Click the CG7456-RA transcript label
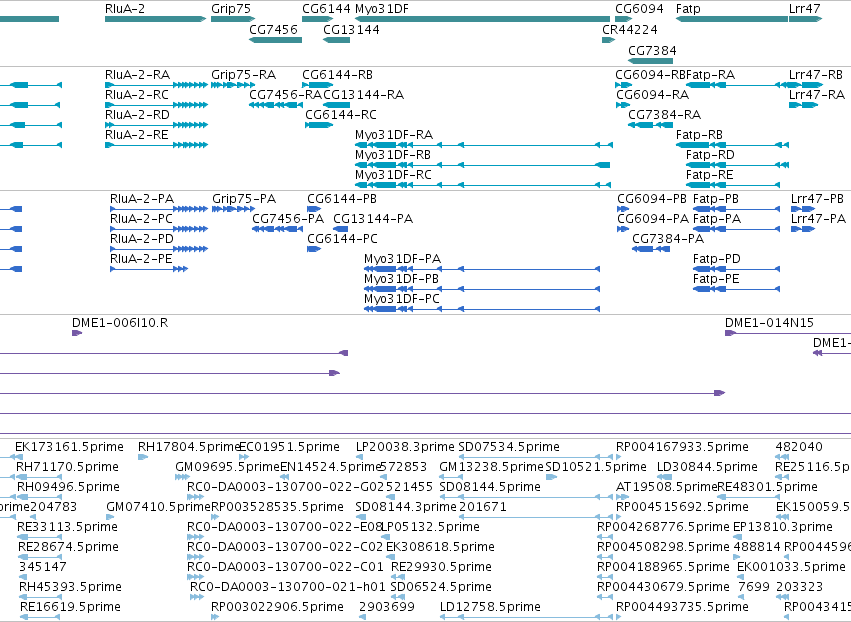 (285, 94)
